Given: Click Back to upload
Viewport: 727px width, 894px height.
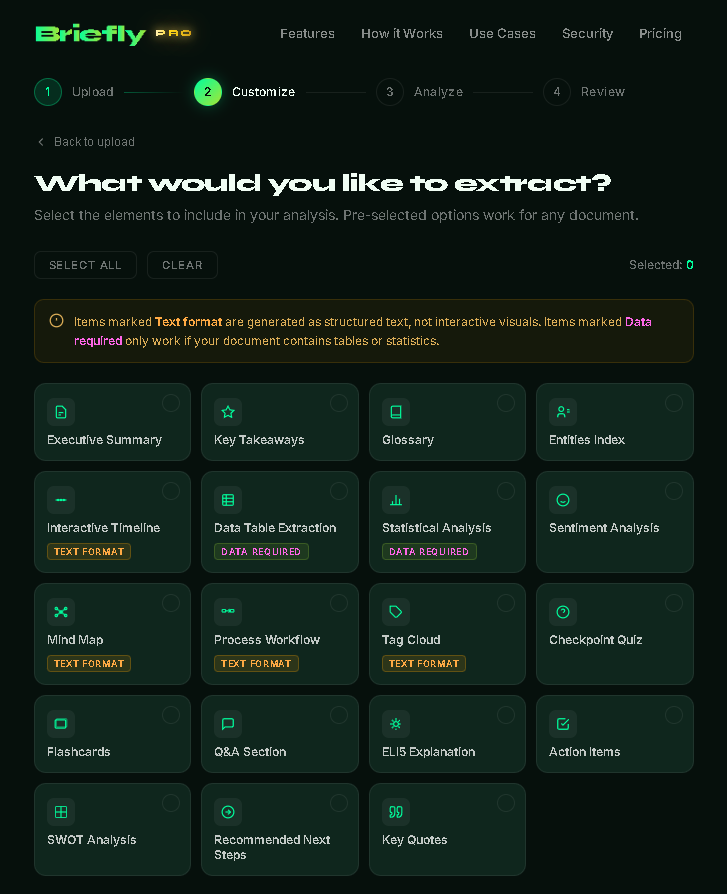Looking at the screenshot, I should pos(85,141).
